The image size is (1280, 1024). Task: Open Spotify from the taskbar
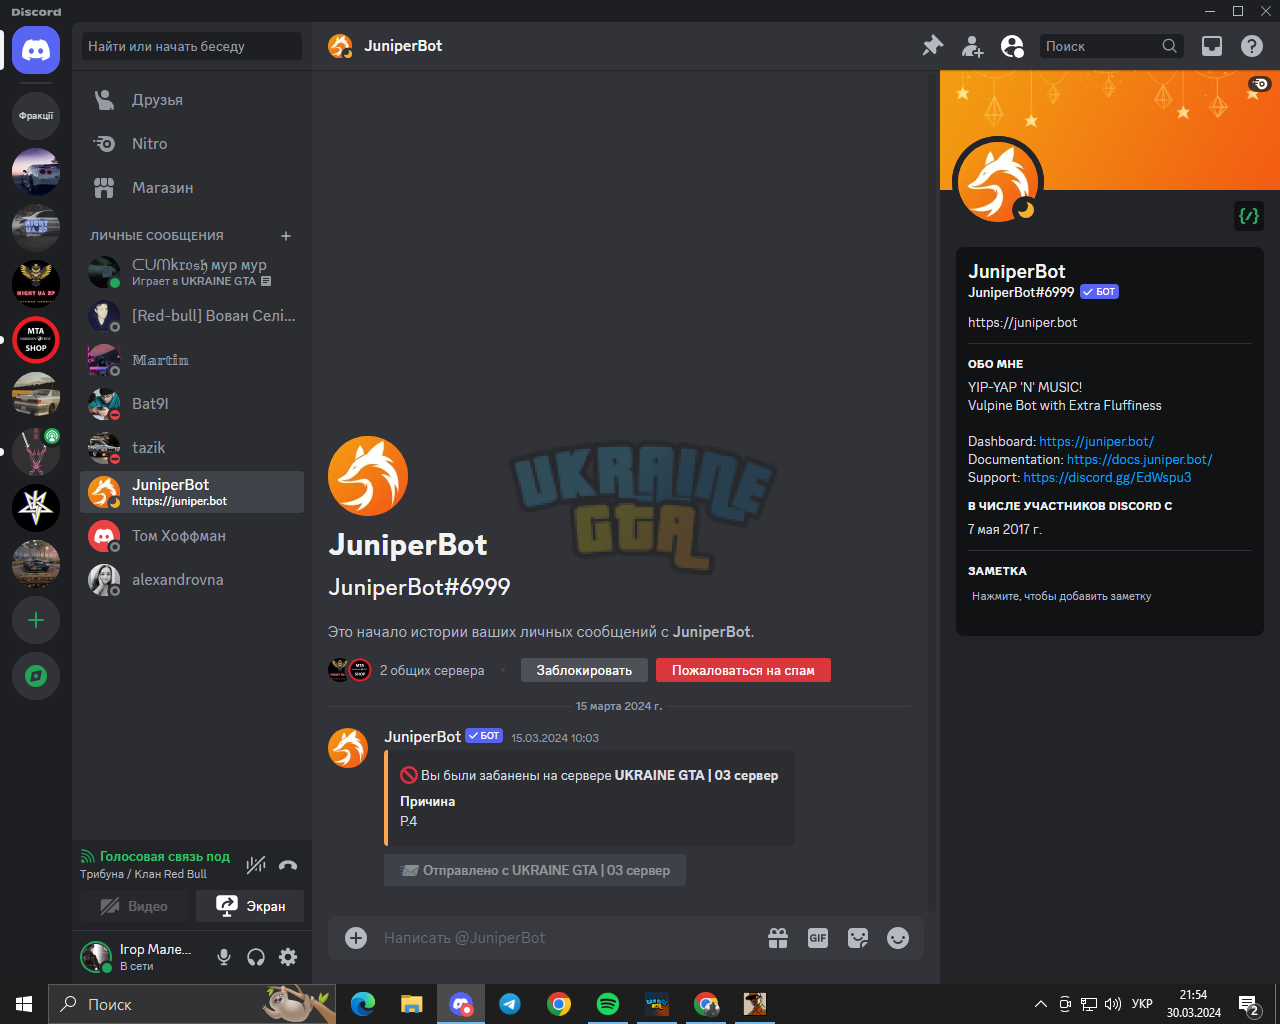pos(607,1004)
